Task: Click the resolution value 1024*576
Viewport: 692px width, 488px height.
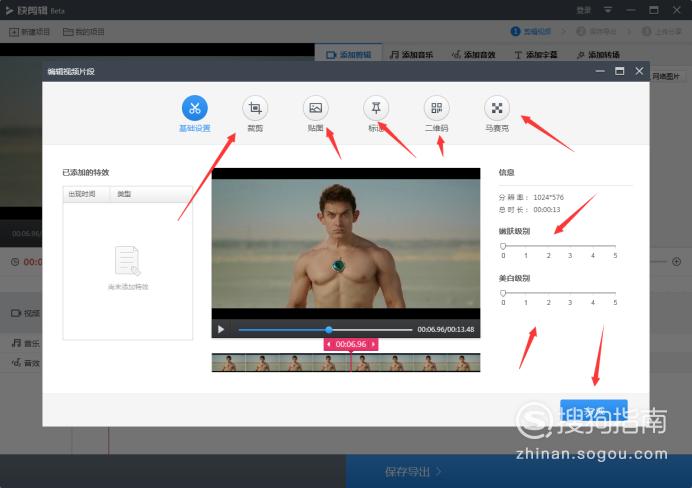Action: [x=548, y=197]
